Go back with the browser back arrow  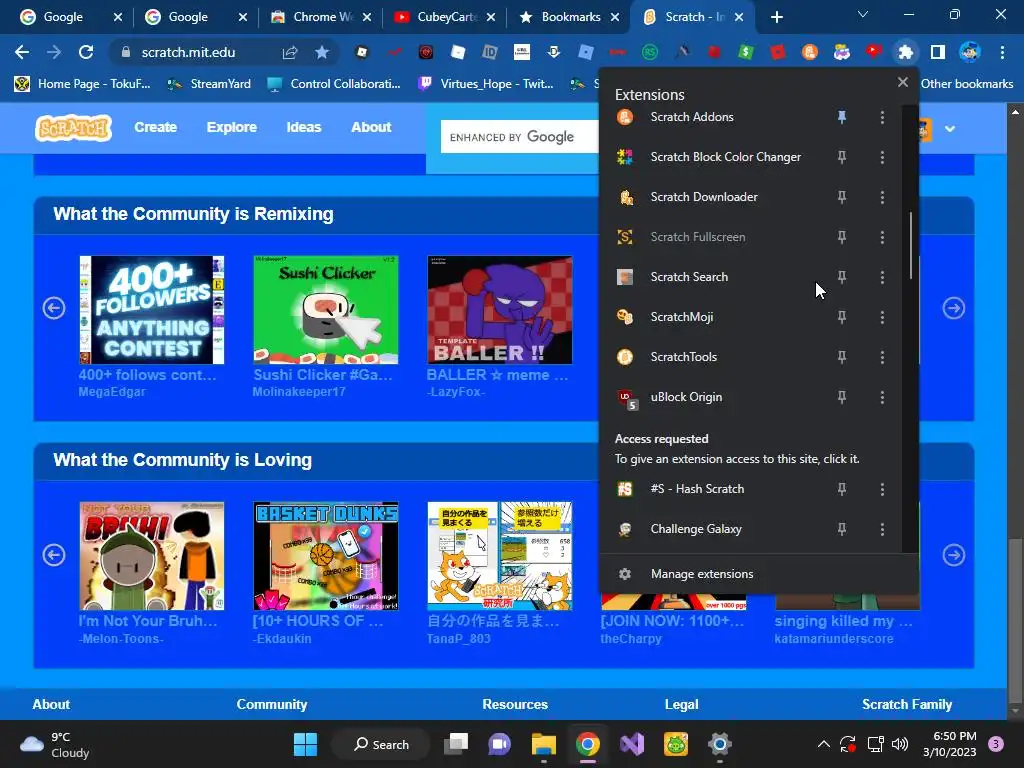[x=22, y=52]
